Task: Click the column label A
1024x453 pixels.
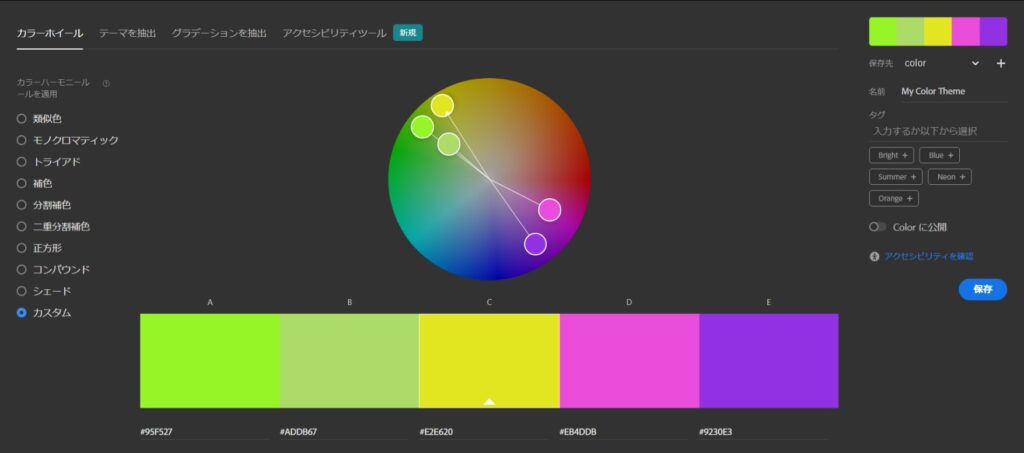Action: [210, 302]
